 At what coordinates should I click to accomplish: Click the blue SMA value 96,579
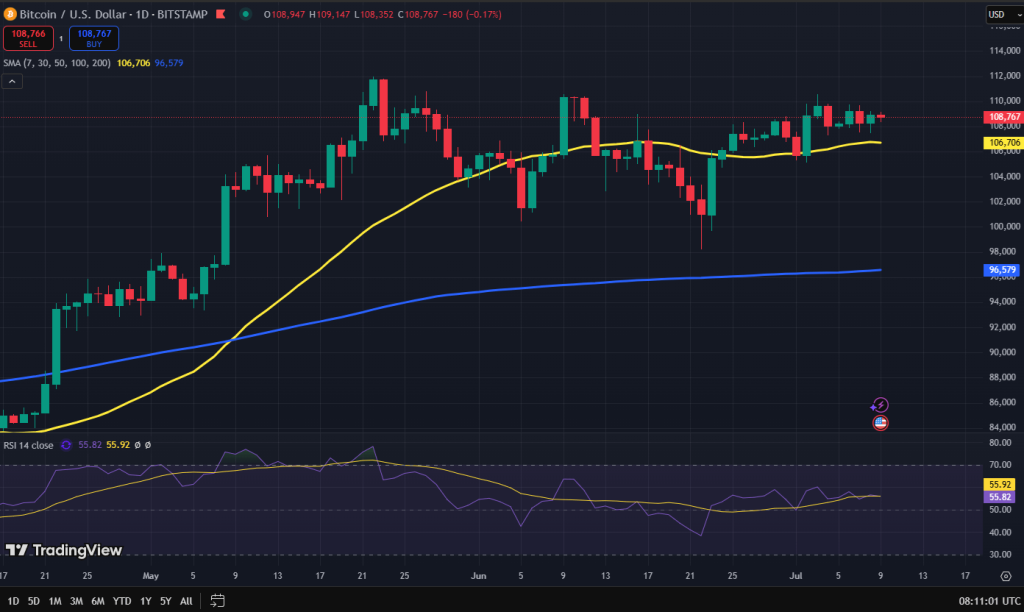pos(168,63)
